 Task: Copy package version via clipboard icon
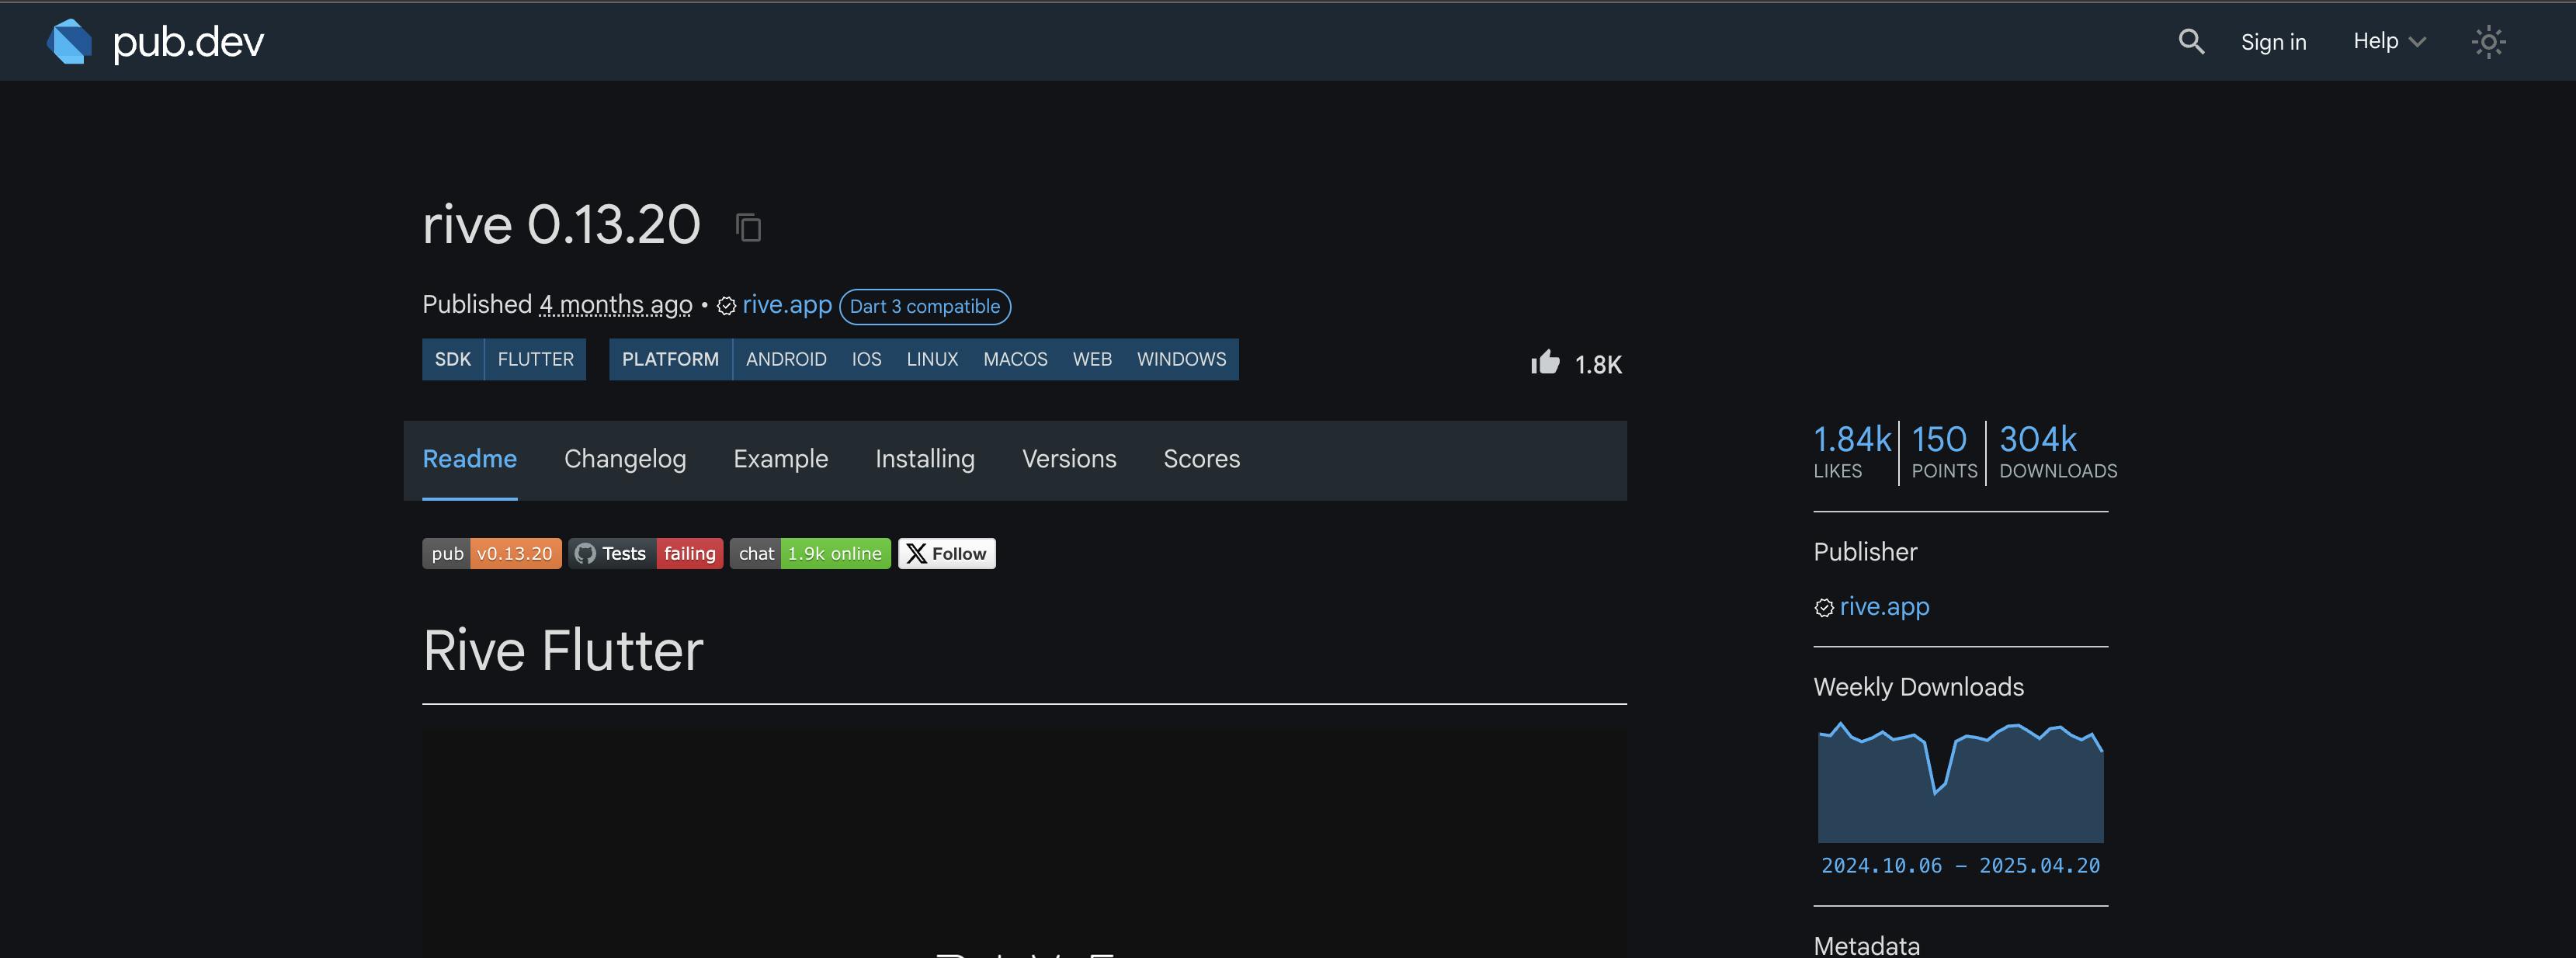click(x=748, y=227)
